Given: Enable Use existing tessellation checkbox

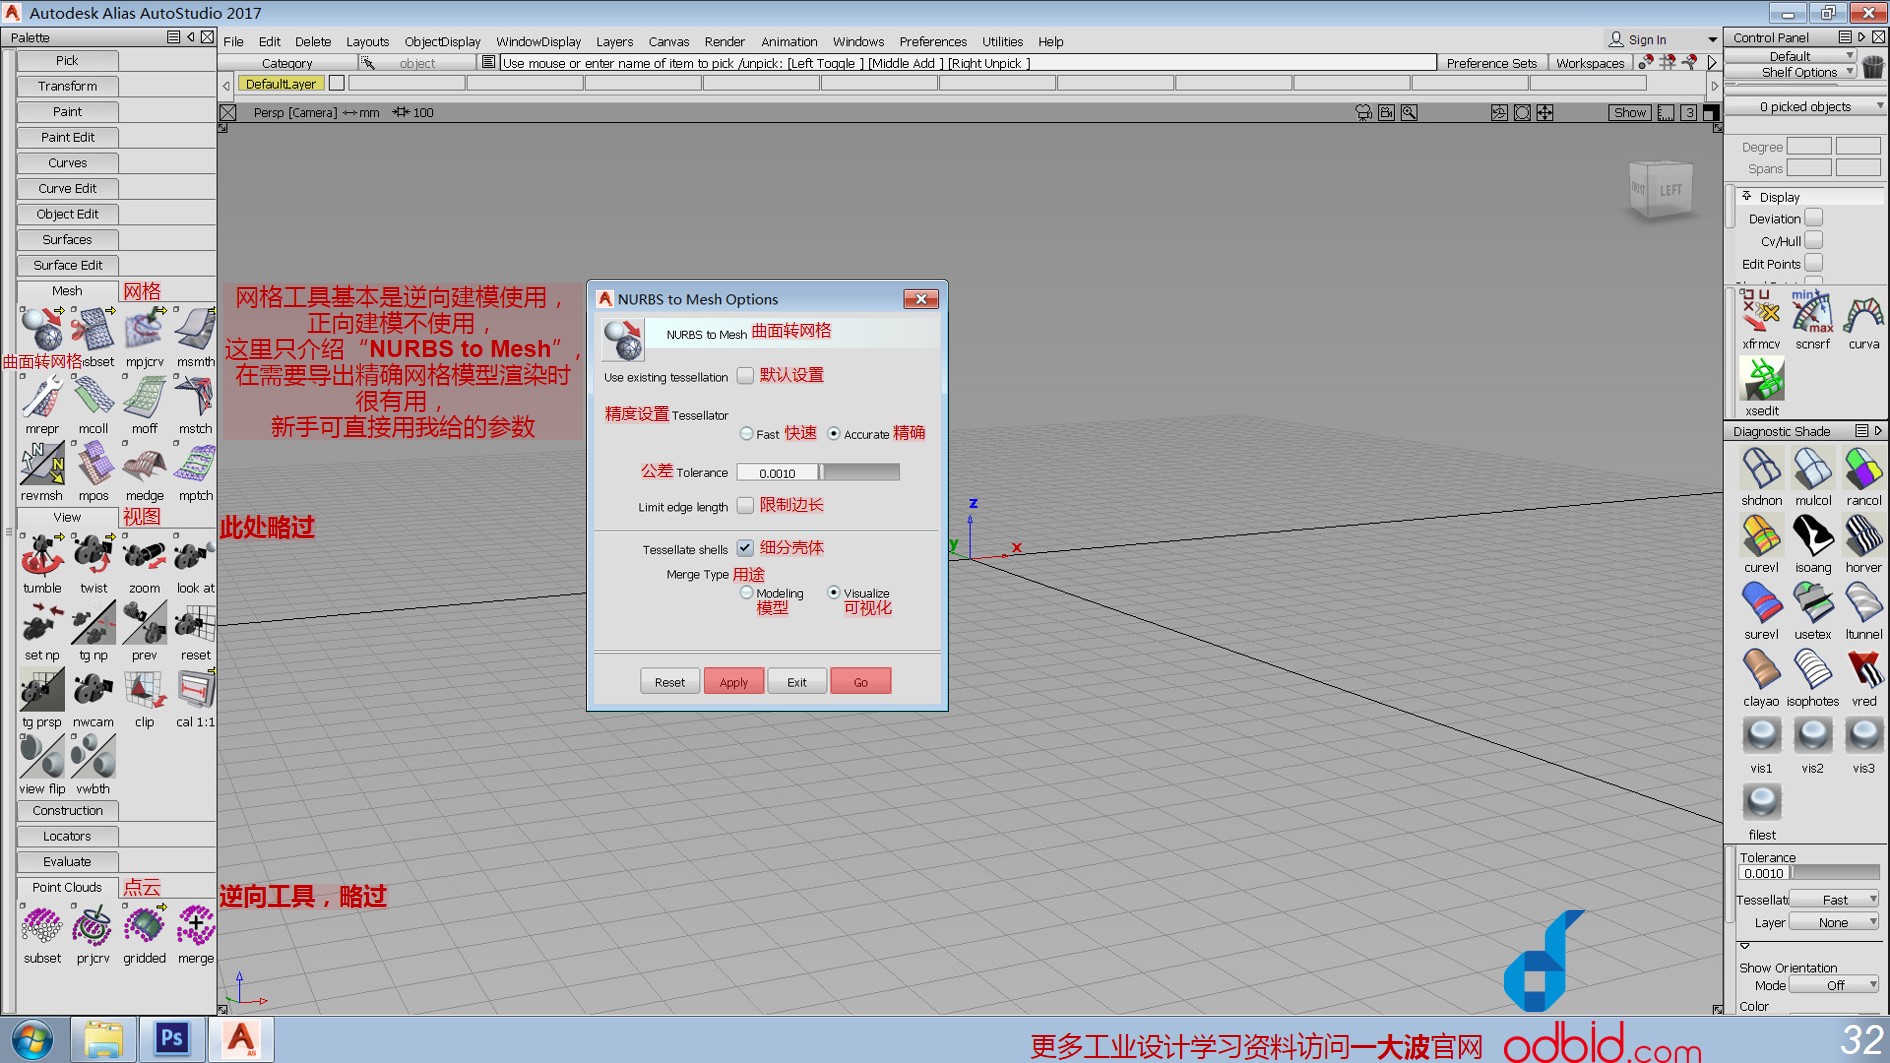Looking at the screenshot, I should pyautogui.click(x=745, y=376).
